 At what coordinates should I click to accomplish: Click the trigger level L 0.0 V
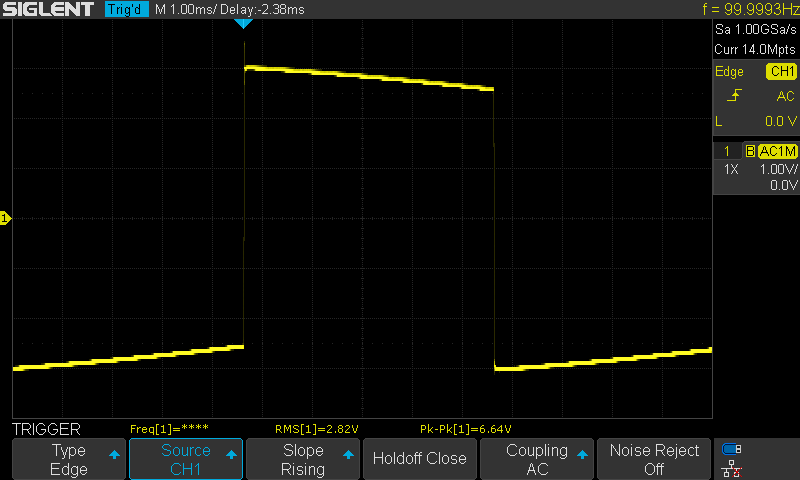[756, 121]
